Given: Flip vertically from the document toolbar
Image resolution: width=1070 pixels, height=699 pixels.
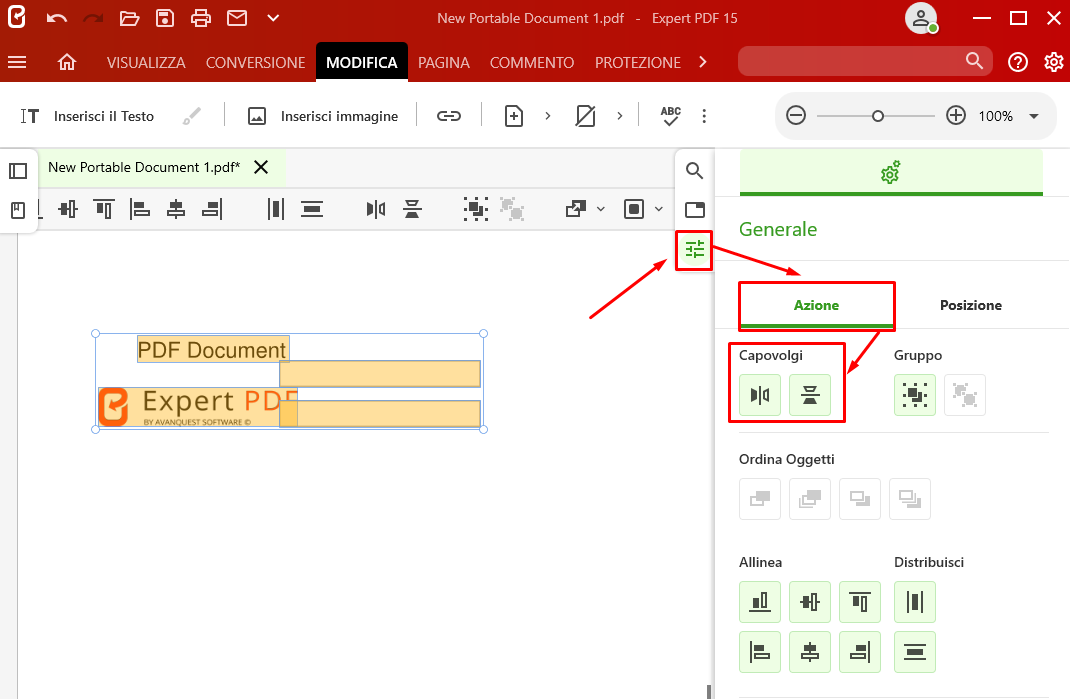Looking at the screenshot, I should pos(412,209).
